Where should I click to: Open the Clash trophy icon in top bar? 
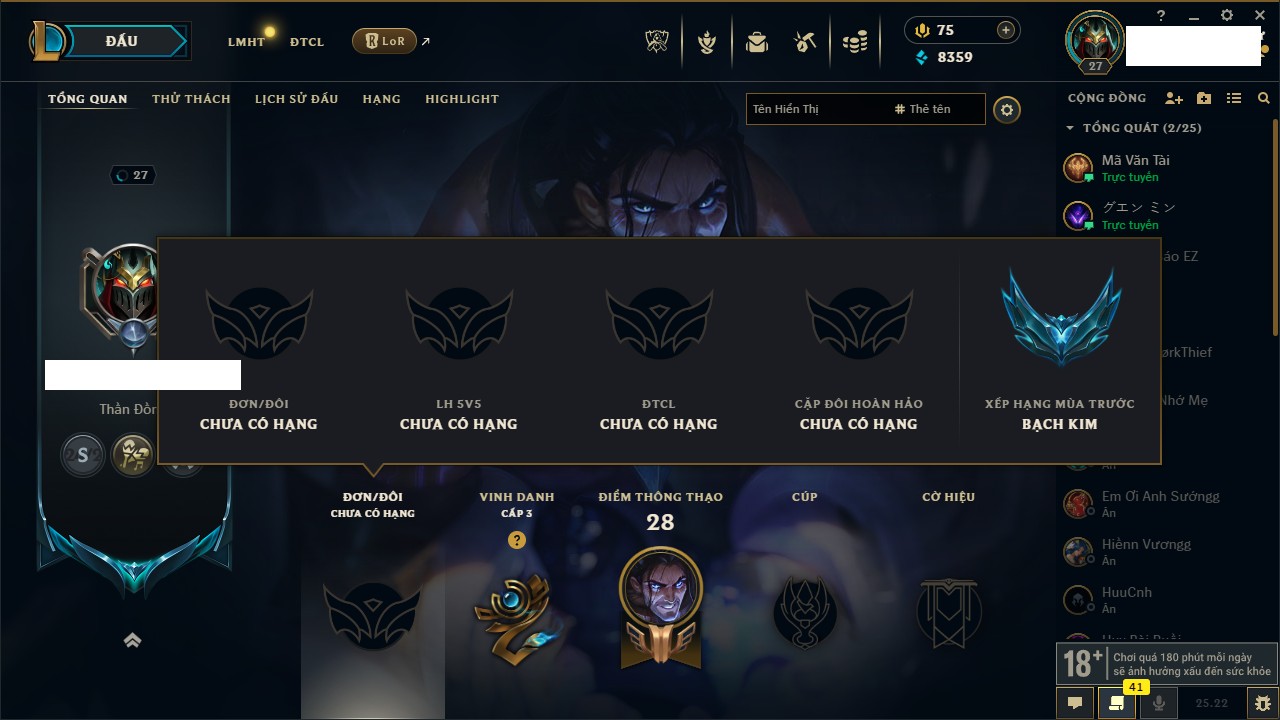658,42
